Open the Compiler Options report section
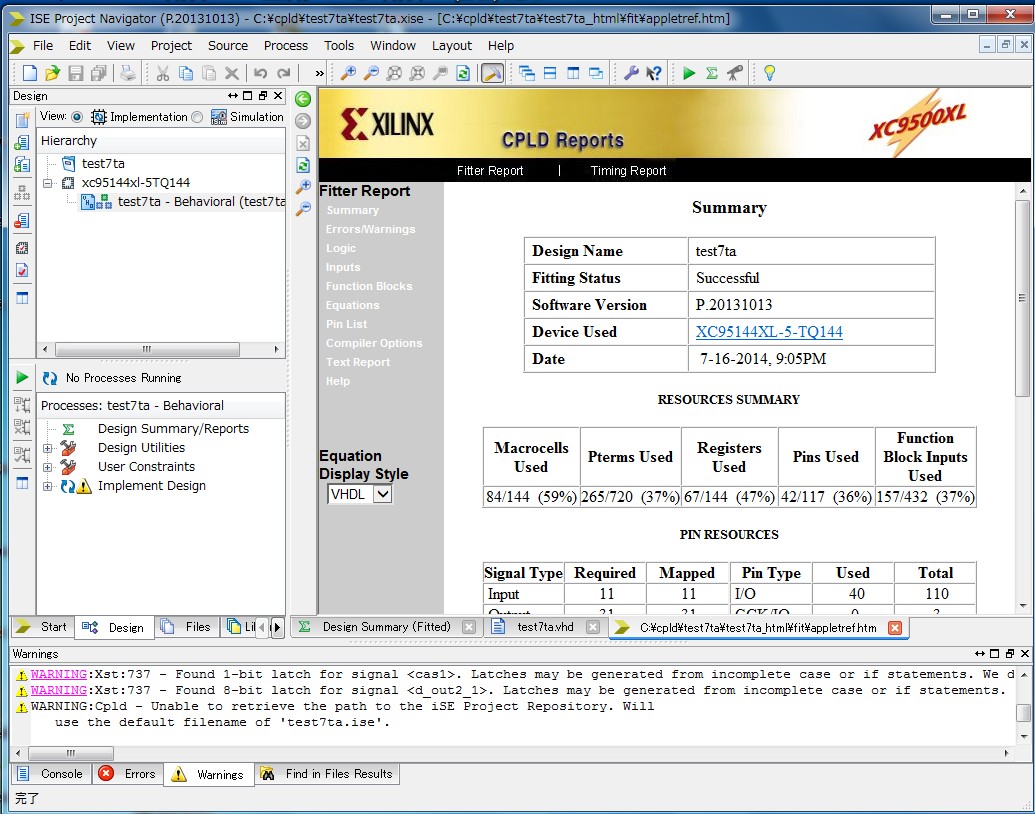This screenshot has height=814, width=1035. [x=374, y=343]
